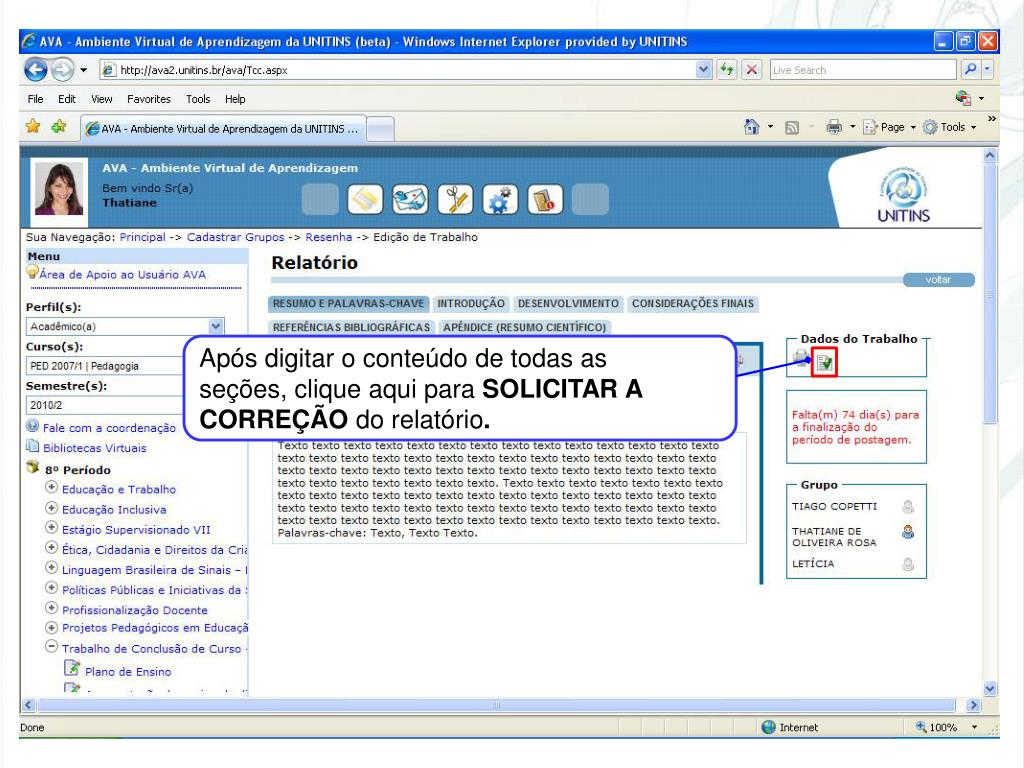Click the user icon beside THATIANE DE OLIVEIRA ROSA

(908, 532)
